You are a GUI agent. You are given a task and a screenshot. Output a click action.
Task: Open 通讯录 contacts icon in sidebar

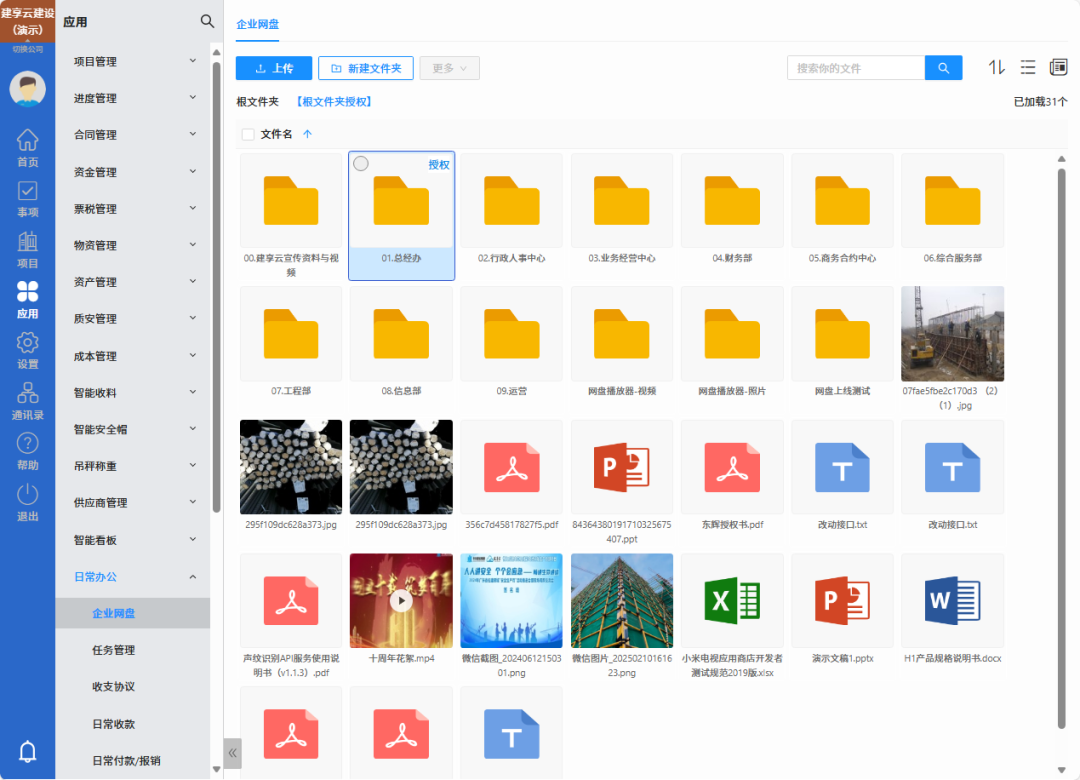tap(28, 401)
